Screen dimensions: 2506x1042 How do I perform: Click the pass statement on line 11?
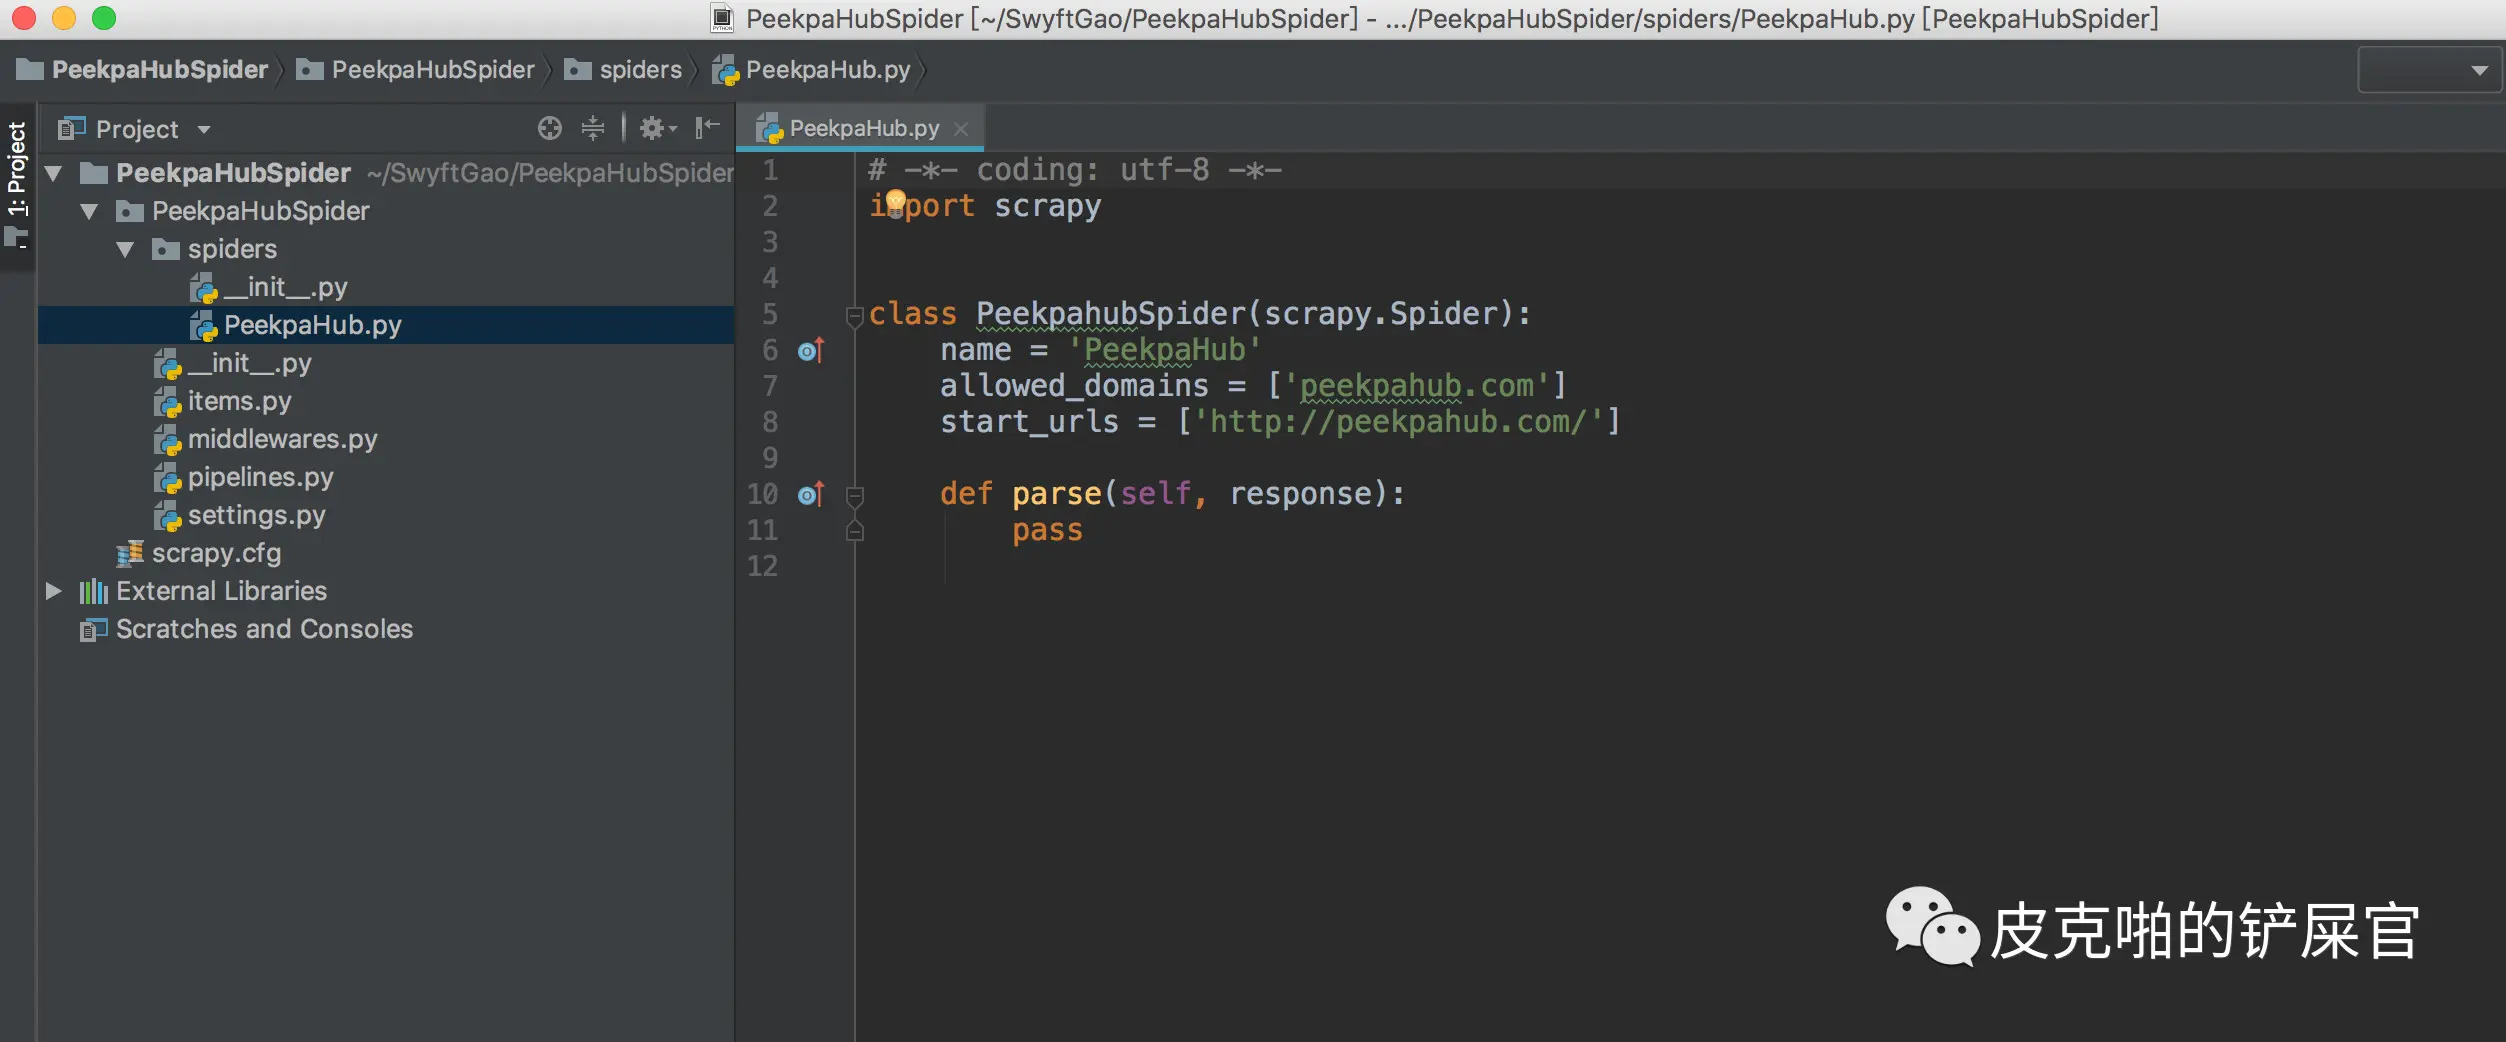1047,530
